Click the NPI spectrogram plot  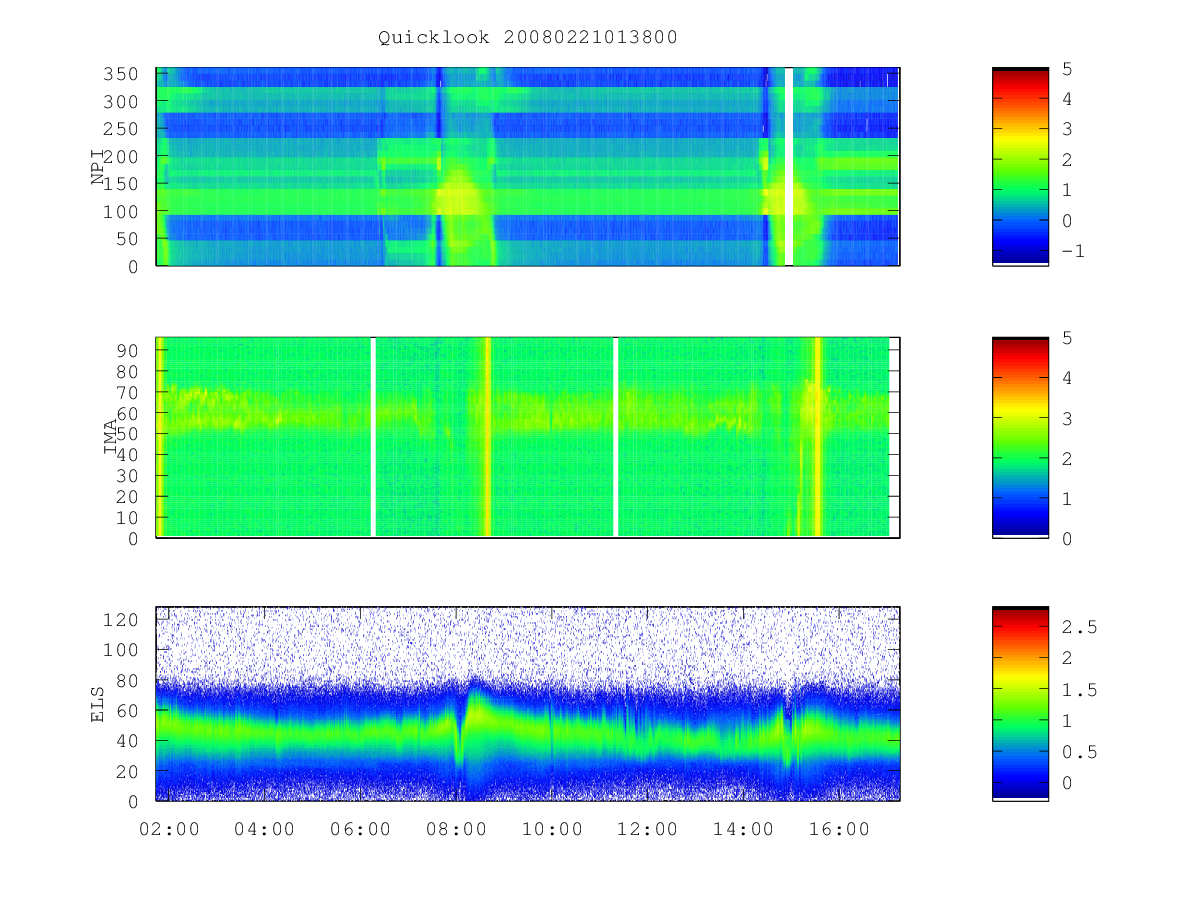pos(528,167)
